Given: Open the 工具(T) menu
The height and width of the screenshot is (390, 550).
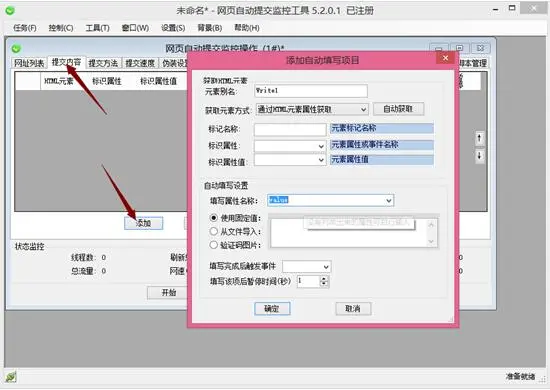Looking at the screenshot, I should pos(98,28).
